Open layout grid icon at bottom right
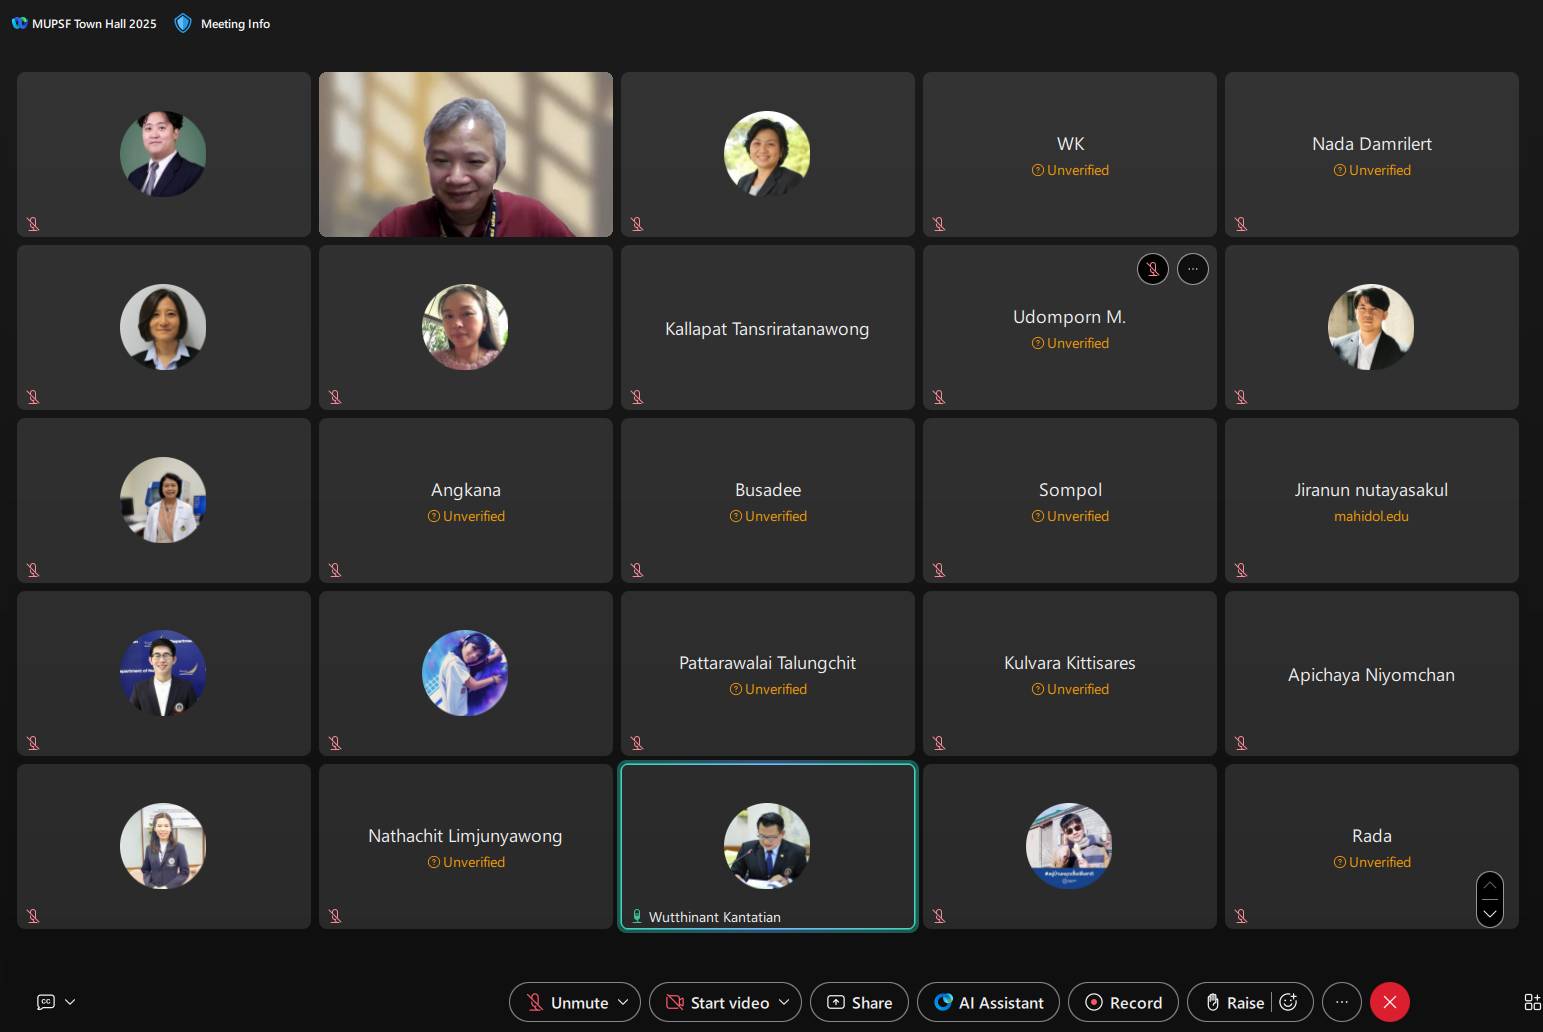 (x=1532, y=1002)
